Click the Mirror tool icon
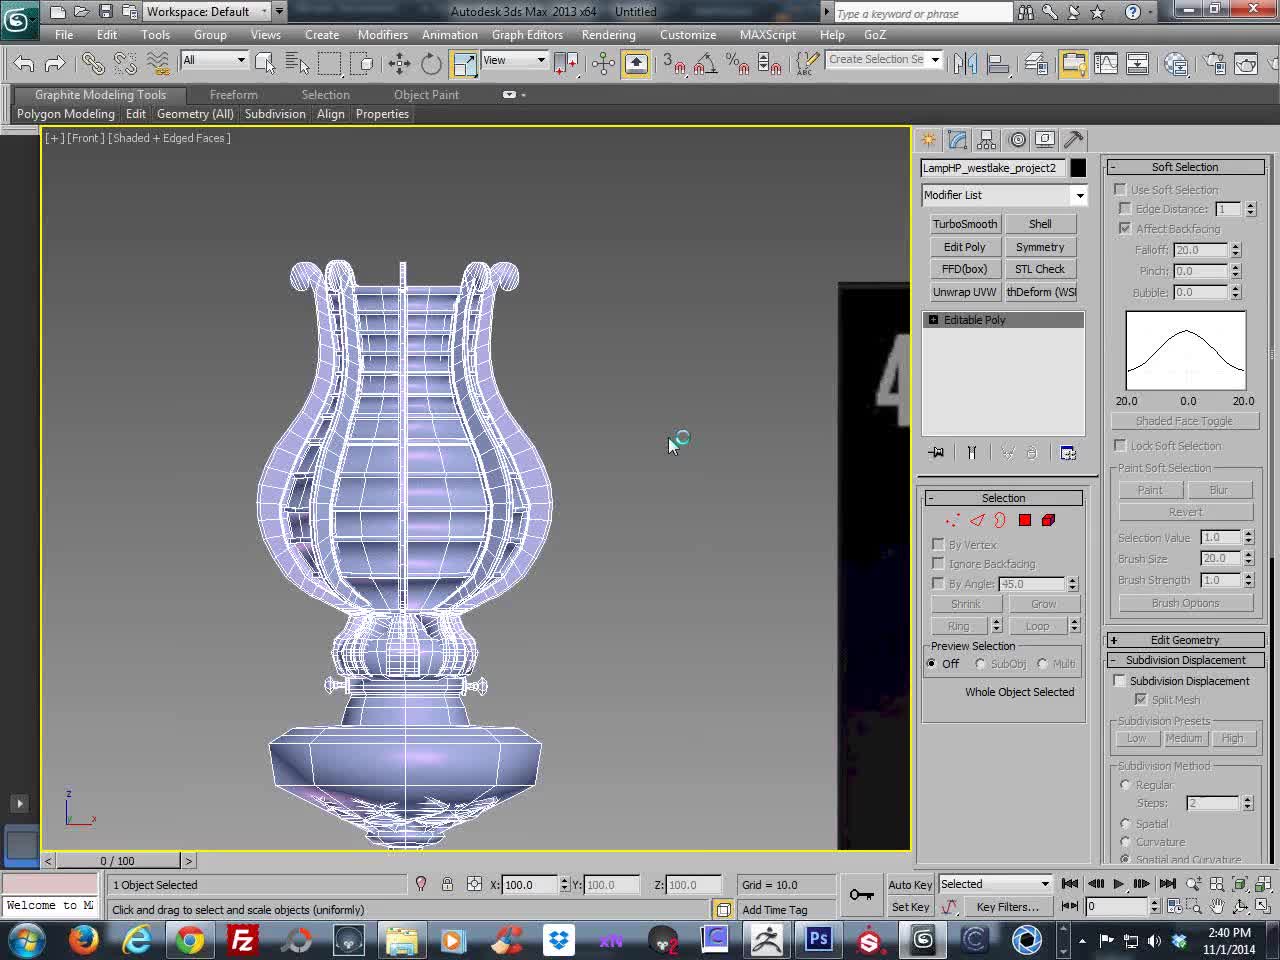The image size is (1280, 960). [965, 63]
